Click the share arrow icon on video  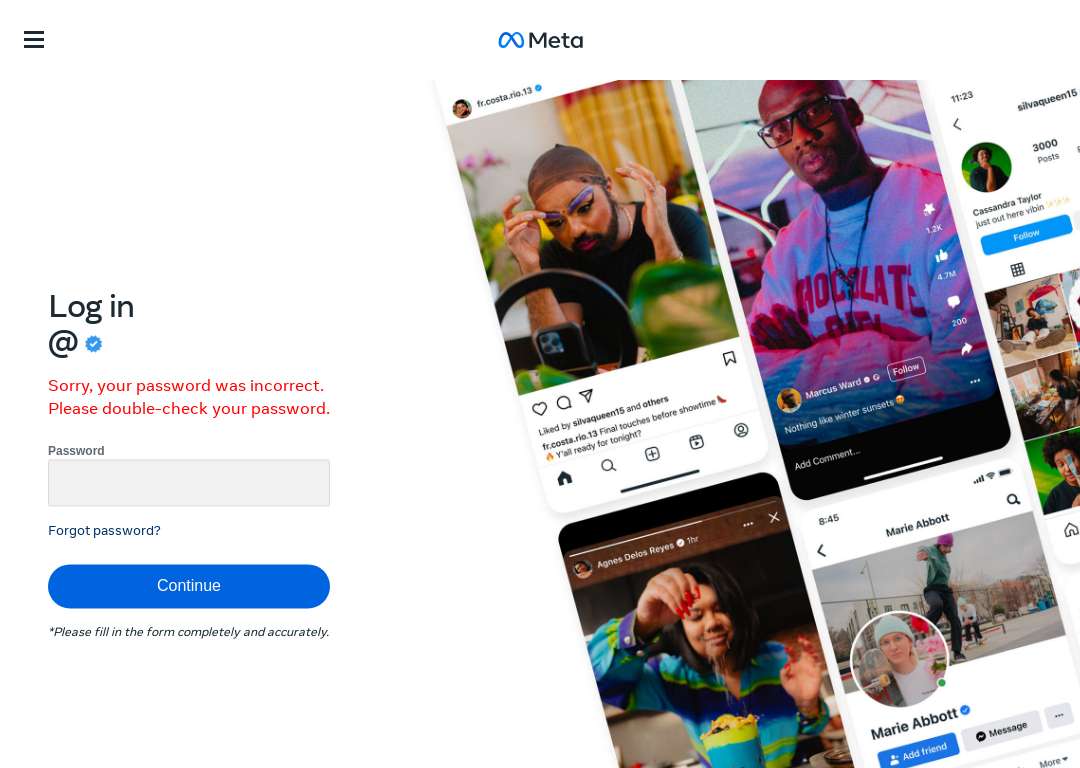[966, 349]
